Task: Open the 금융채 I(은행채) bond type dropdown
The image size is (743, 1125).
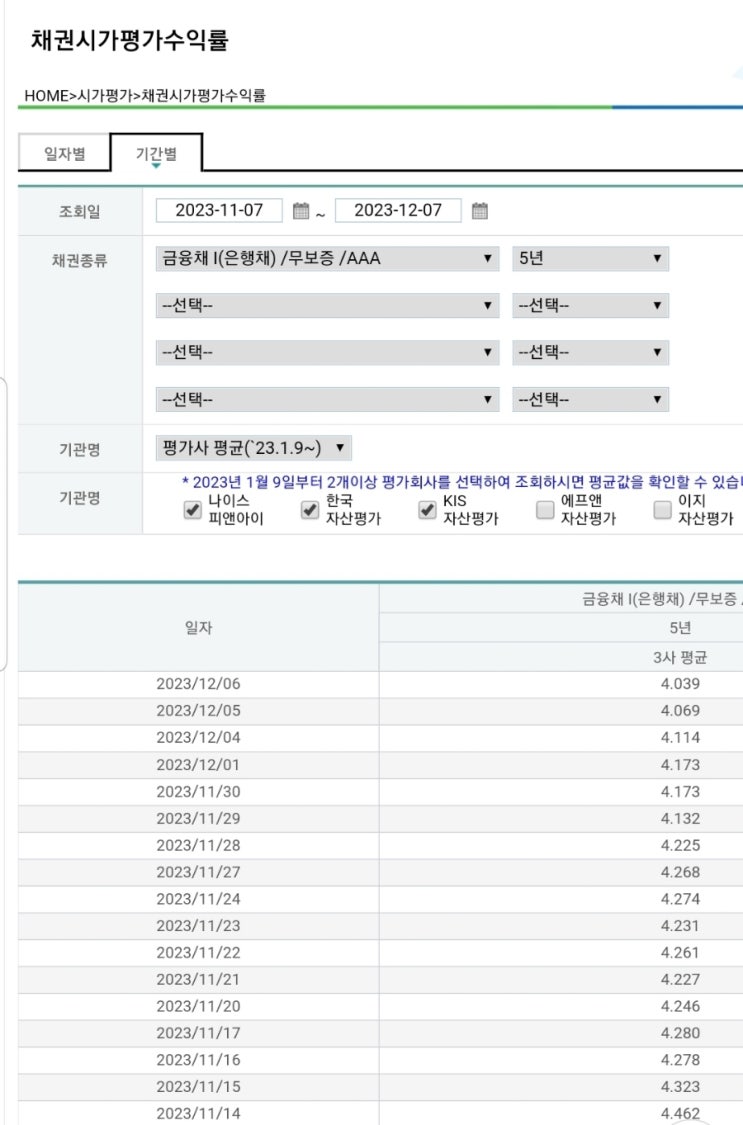Action: [327, 258]
